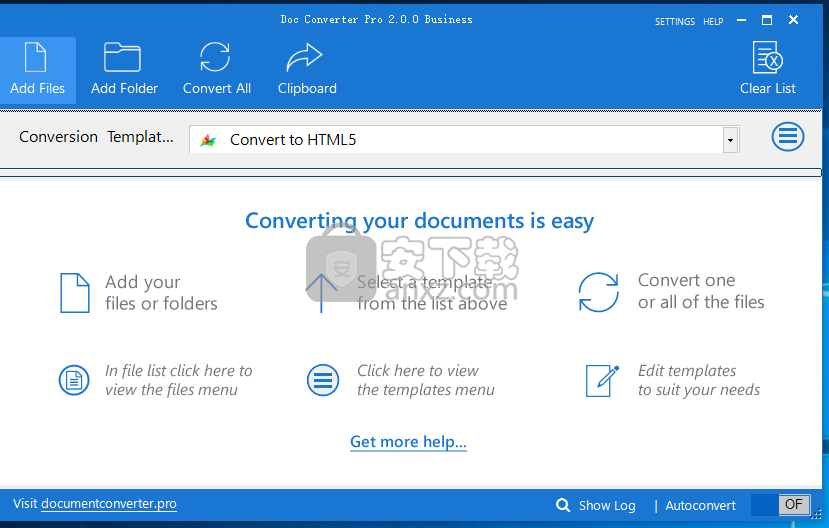Screen dimensions: 829x528
Task: Open the Add Folder toolbar button
Action: point(124,70)
